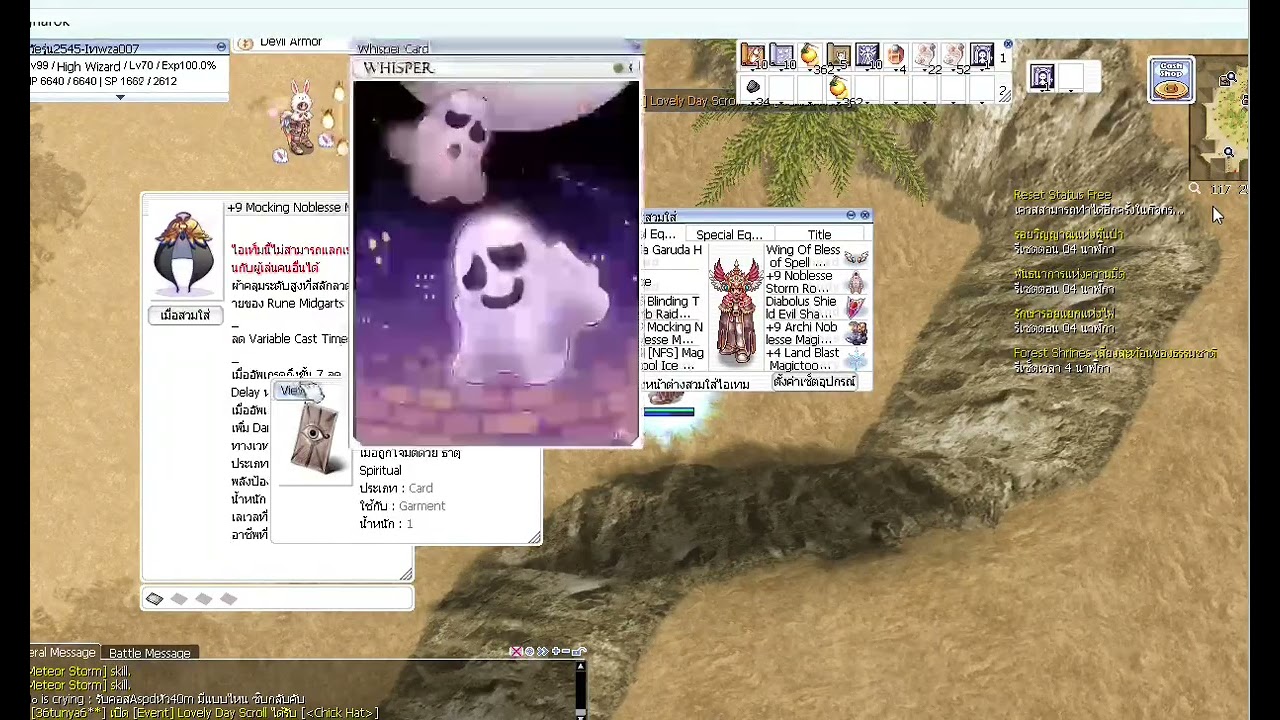Close the hotkey bar with blue X
Image resolution: width=1280 pixels, height=720 pixels.
(x=1008, y=44)
